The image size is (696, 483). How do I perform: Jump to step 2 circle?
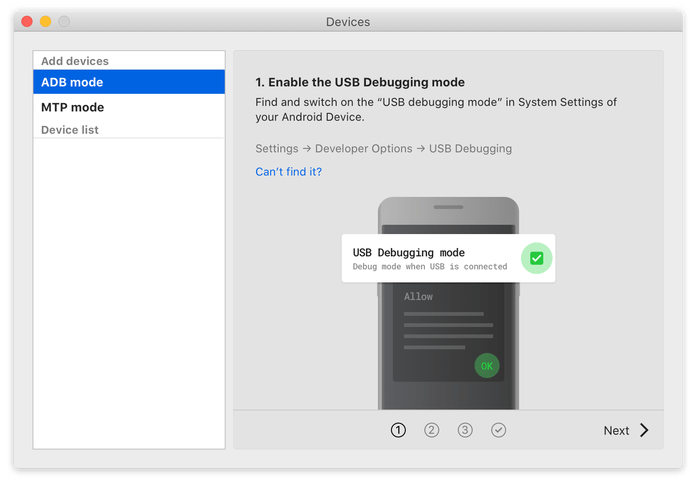431,430
